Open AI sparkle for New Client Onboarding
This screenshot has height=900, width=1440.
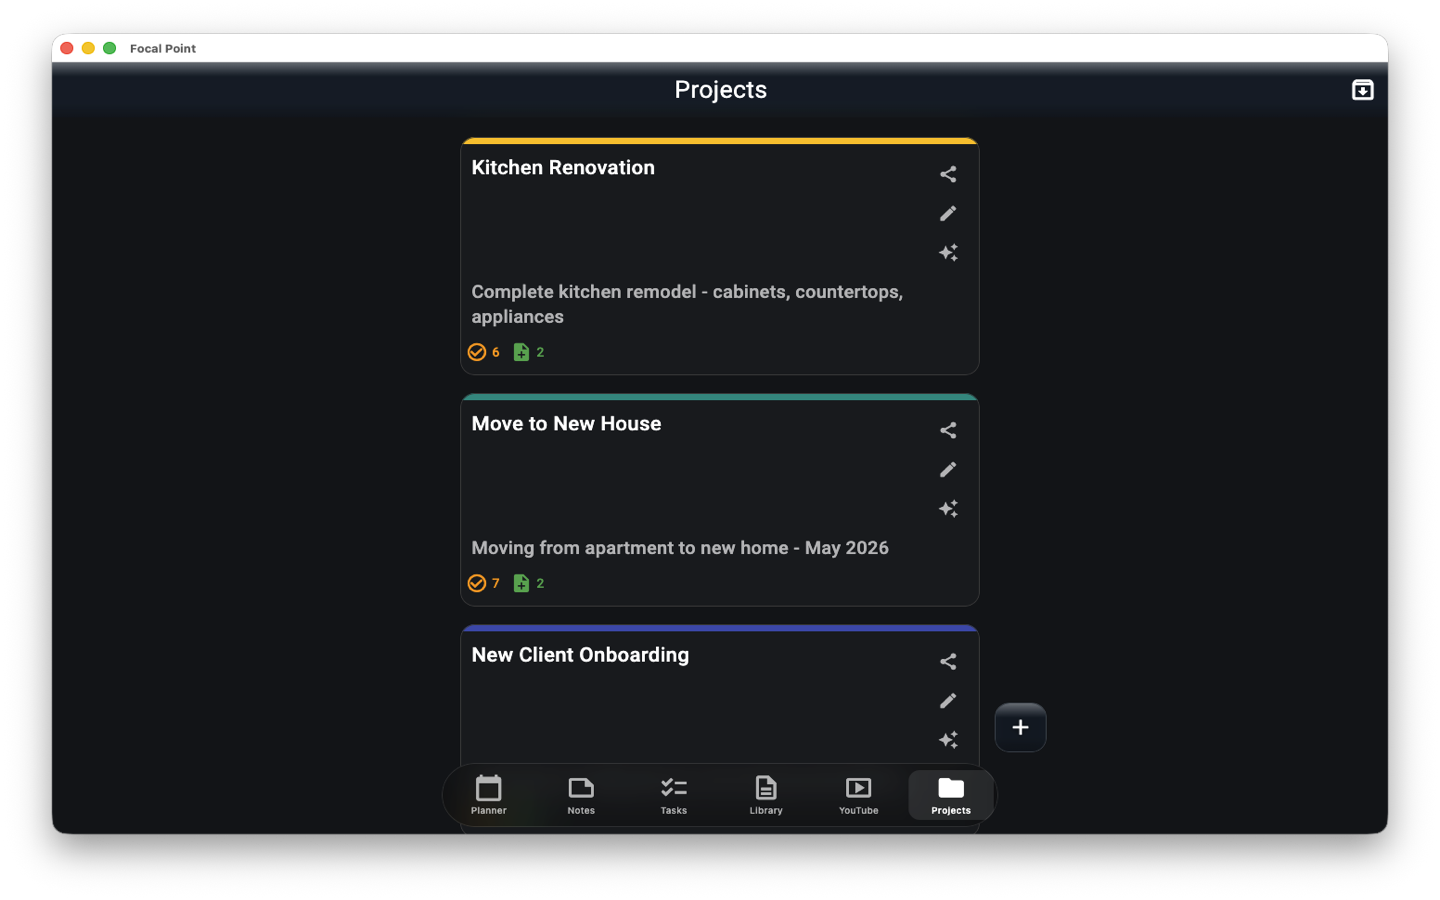[948, 739]
